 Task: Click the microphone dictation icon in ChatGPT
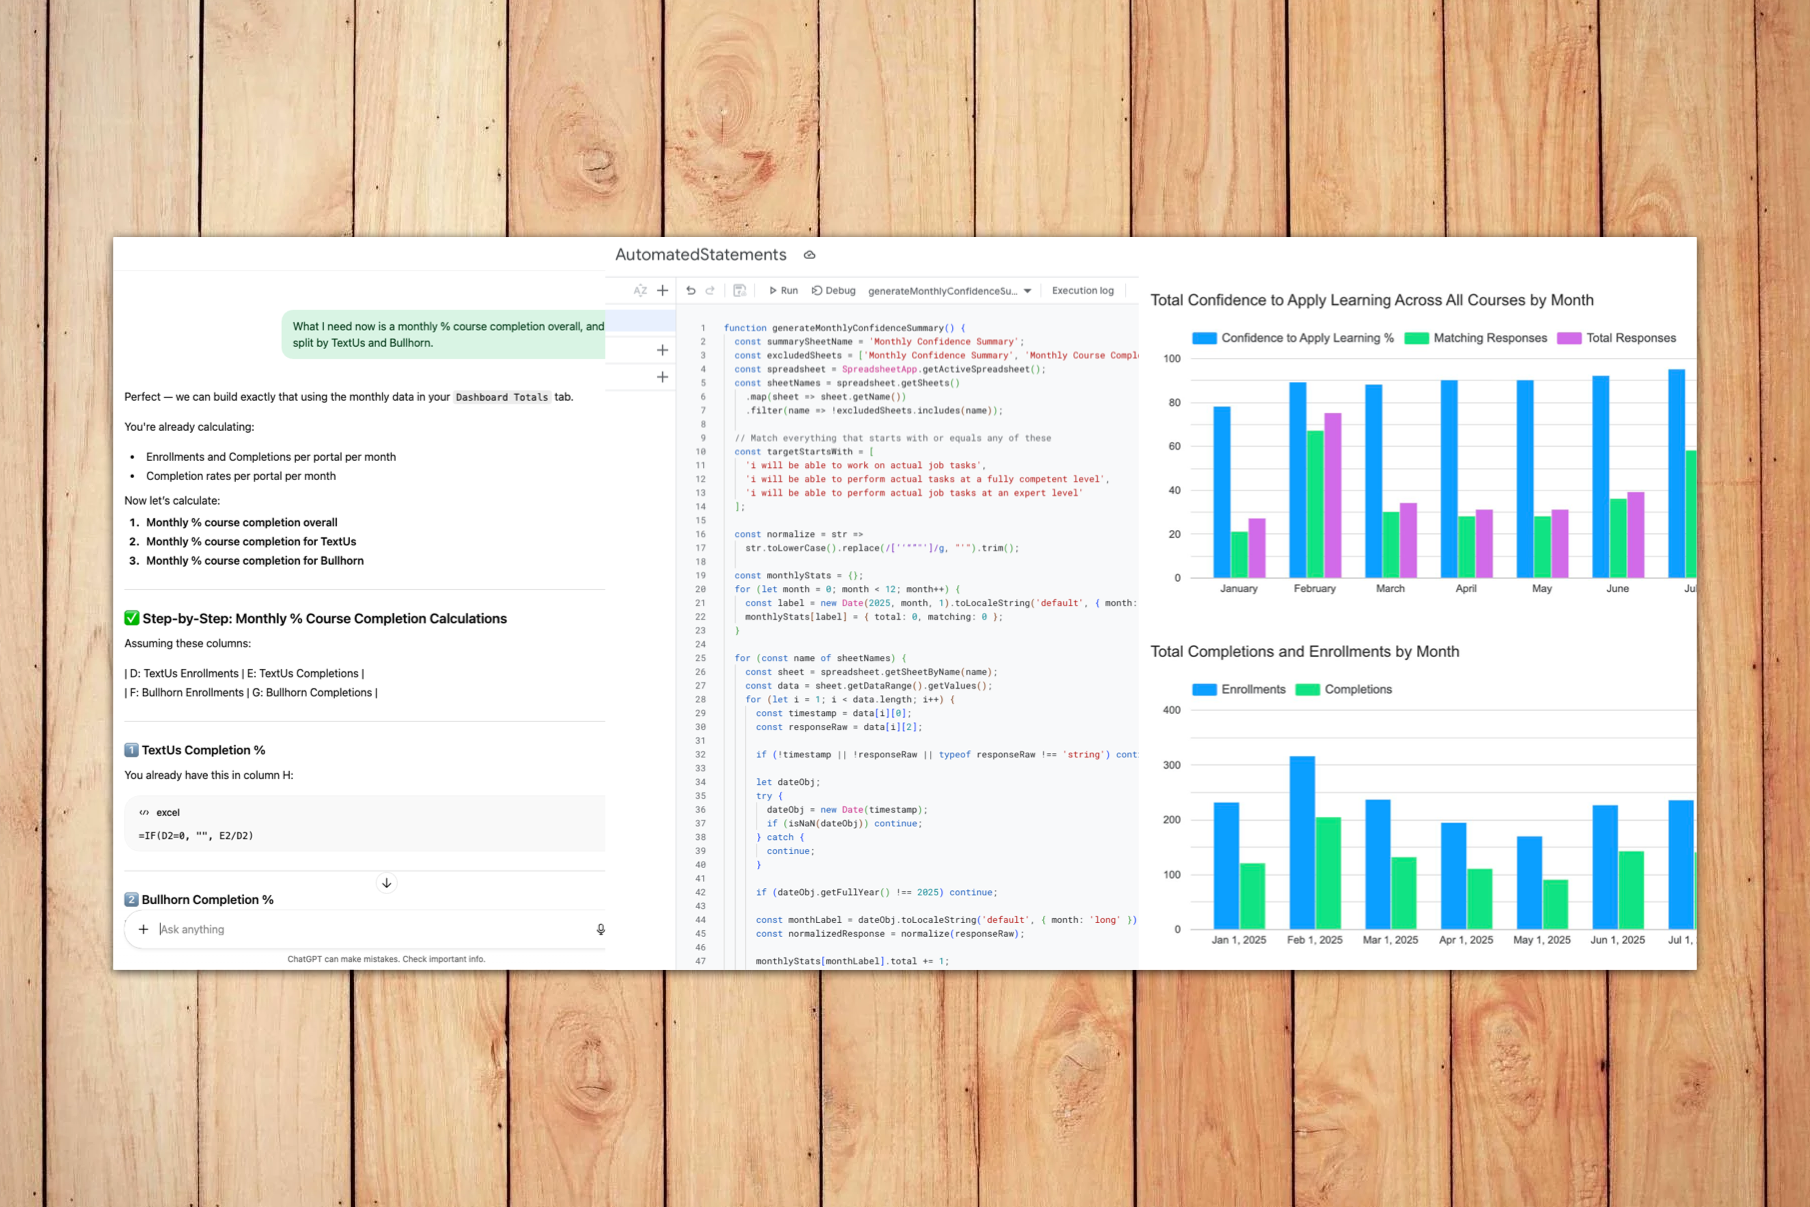pyautogui.click(x=601, y=929)
